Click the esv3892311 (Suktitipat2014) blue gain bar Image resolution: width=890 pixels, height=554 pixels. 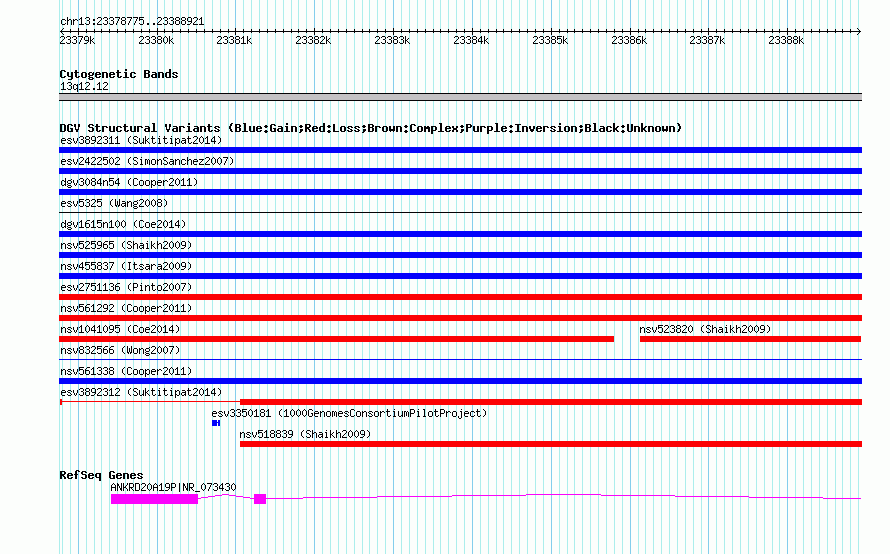(460, 150)
